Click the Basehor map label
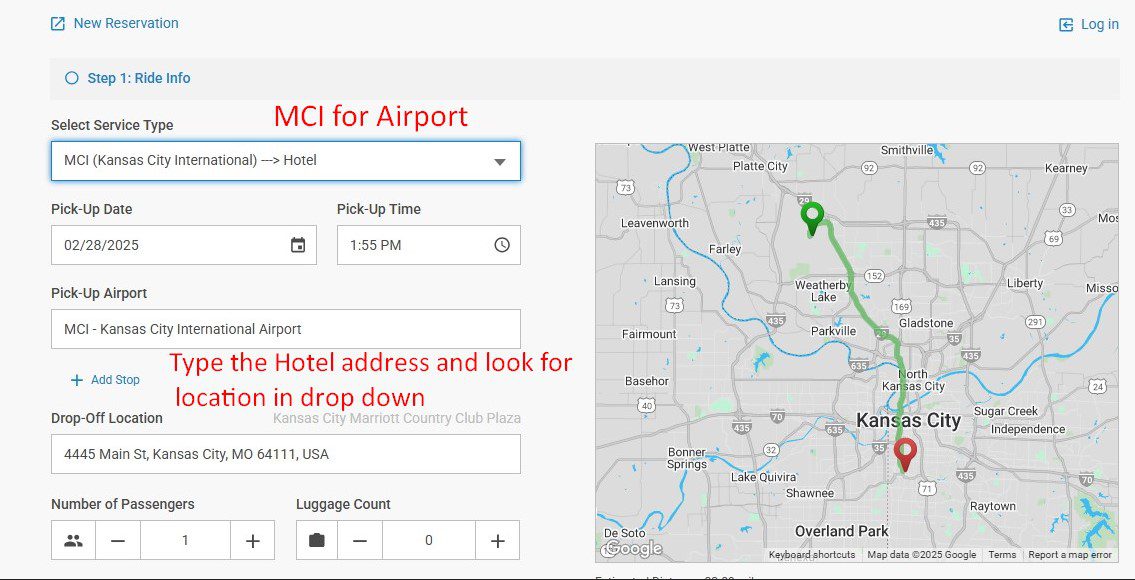This screenshot has width=1135, height=580. click(x=647, y=381)
